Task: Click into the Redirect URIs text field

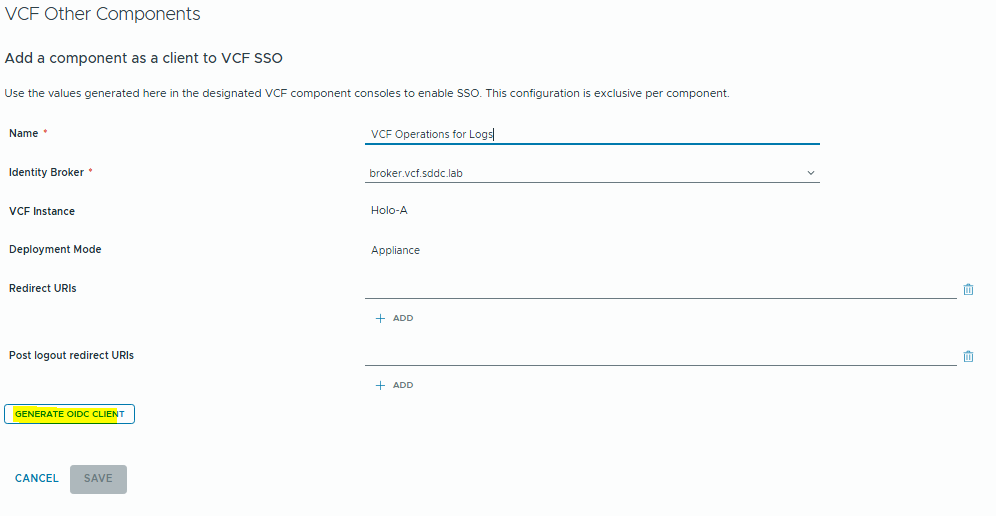Action: click(660, 289)
